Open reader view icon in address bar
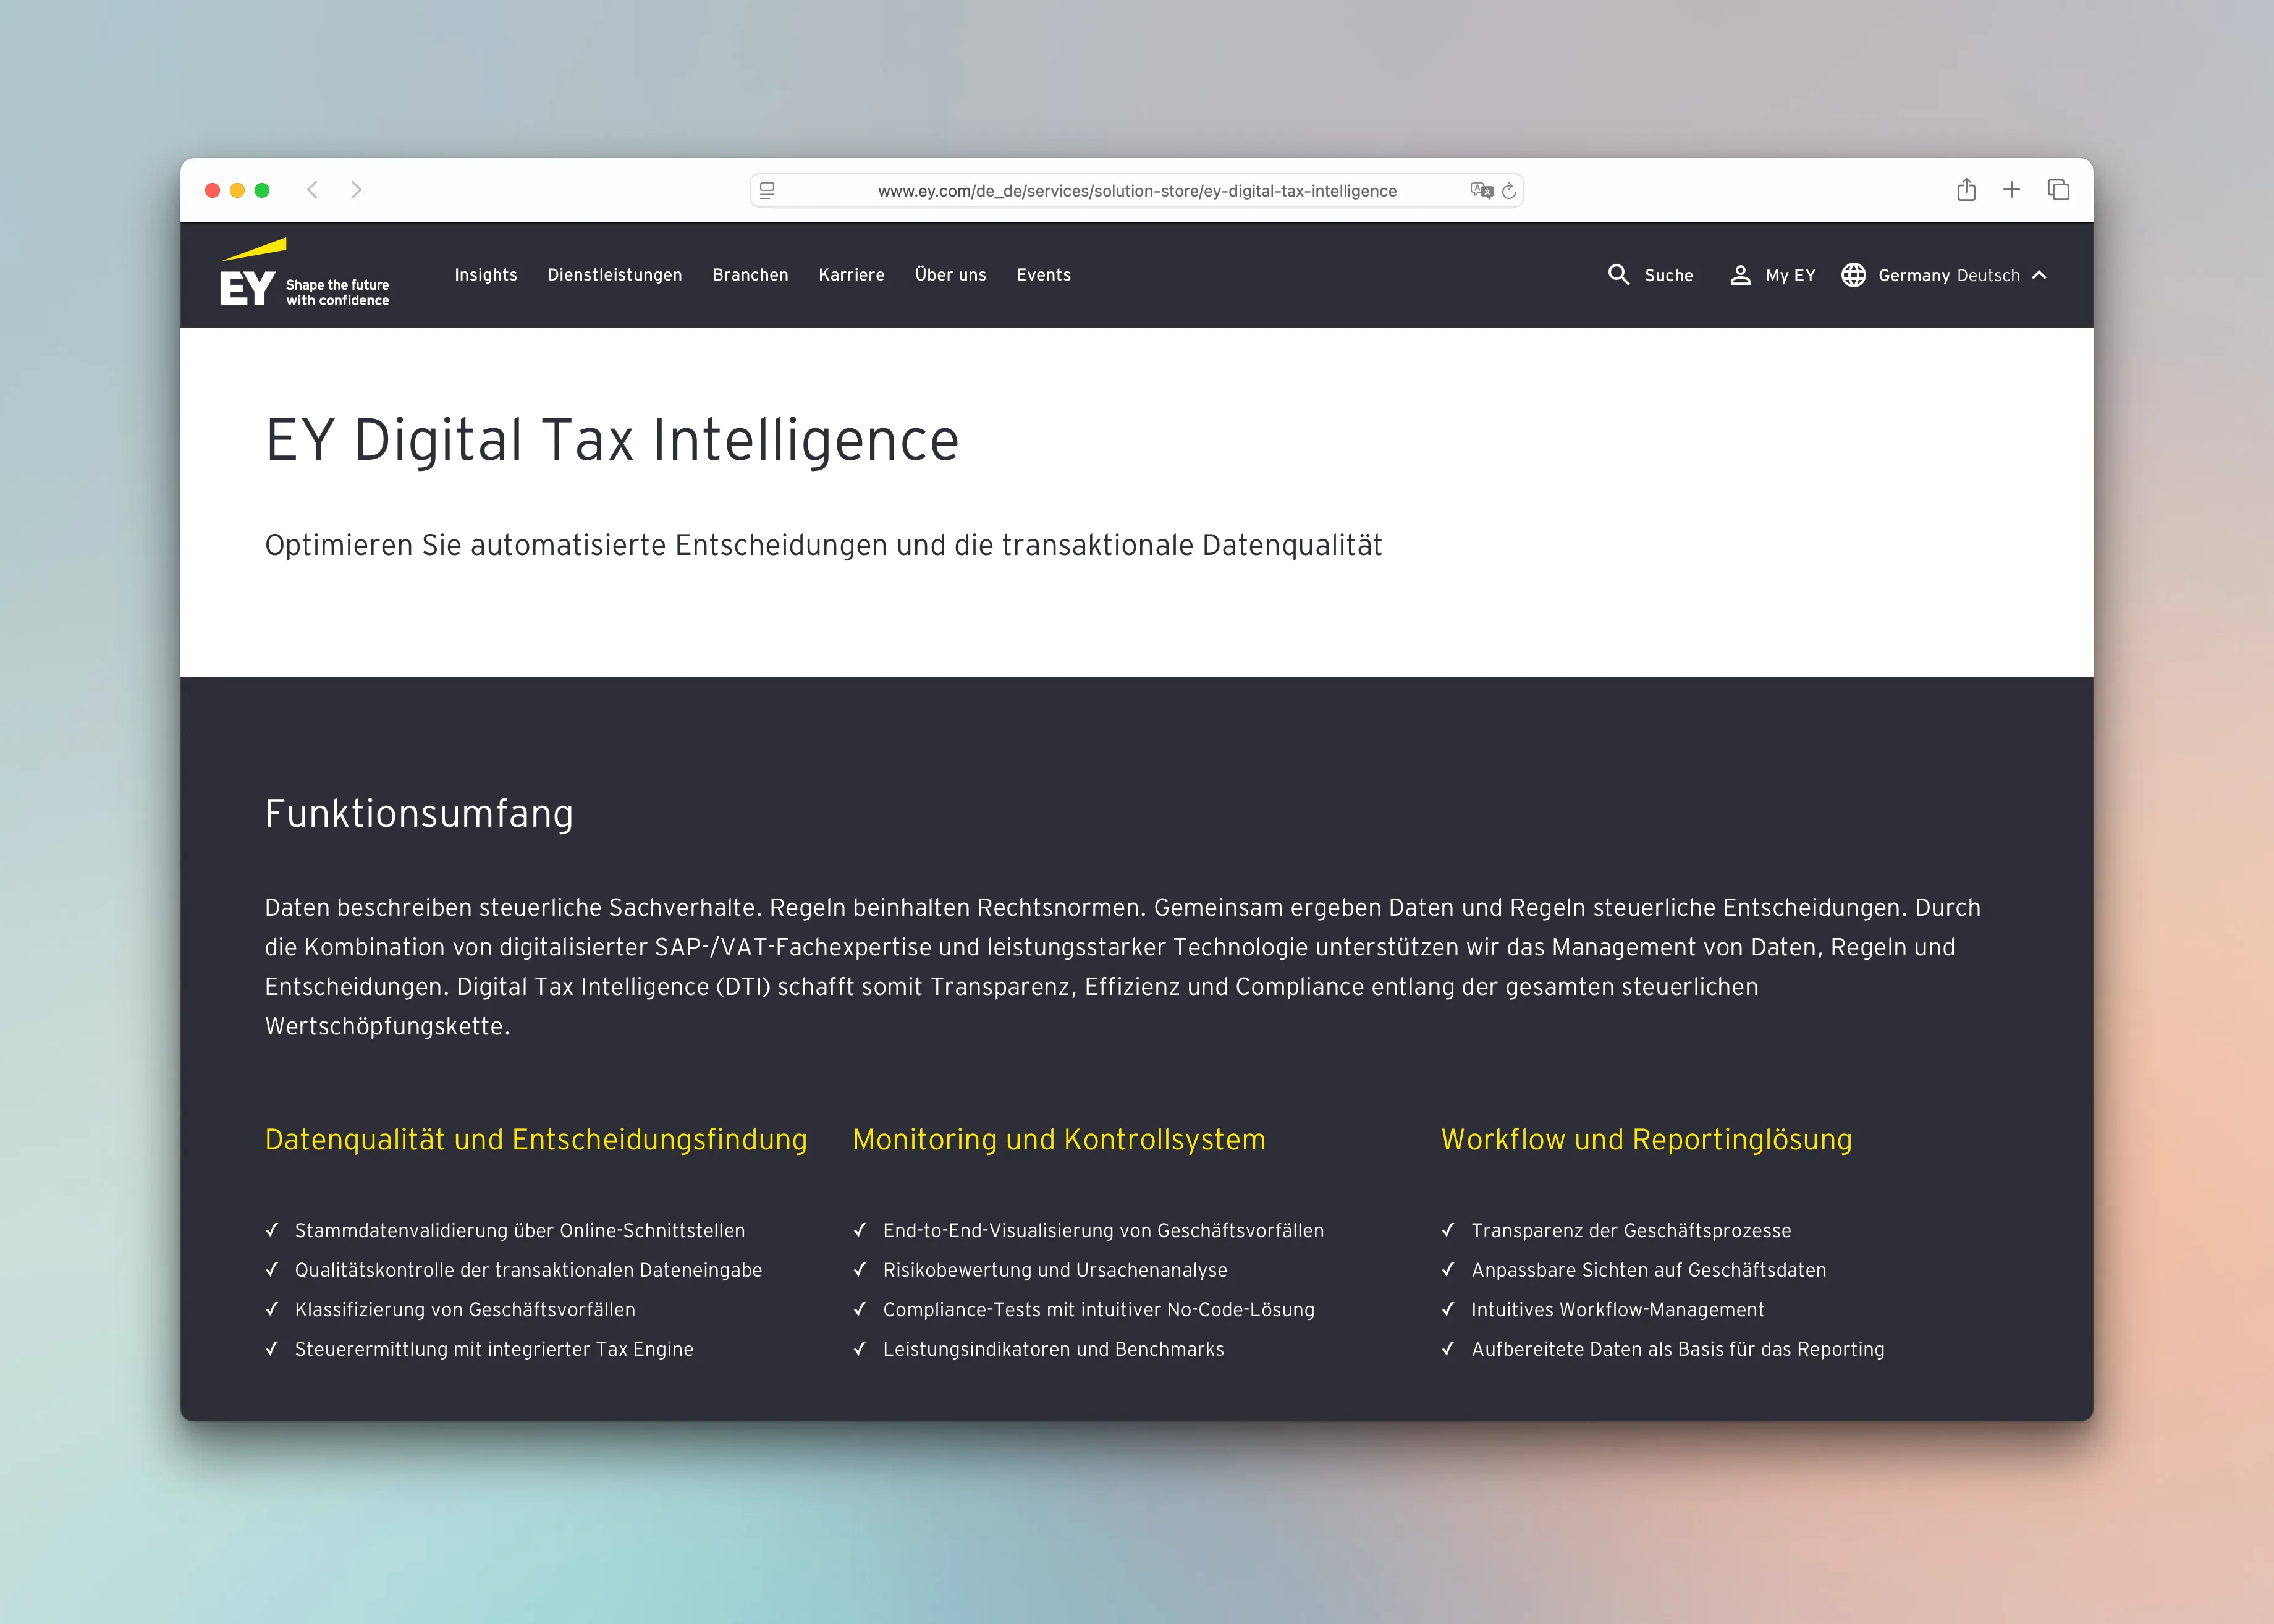Image resolution: width=2274 pixels, height=1624 pixels. click(x=767, y=190)
